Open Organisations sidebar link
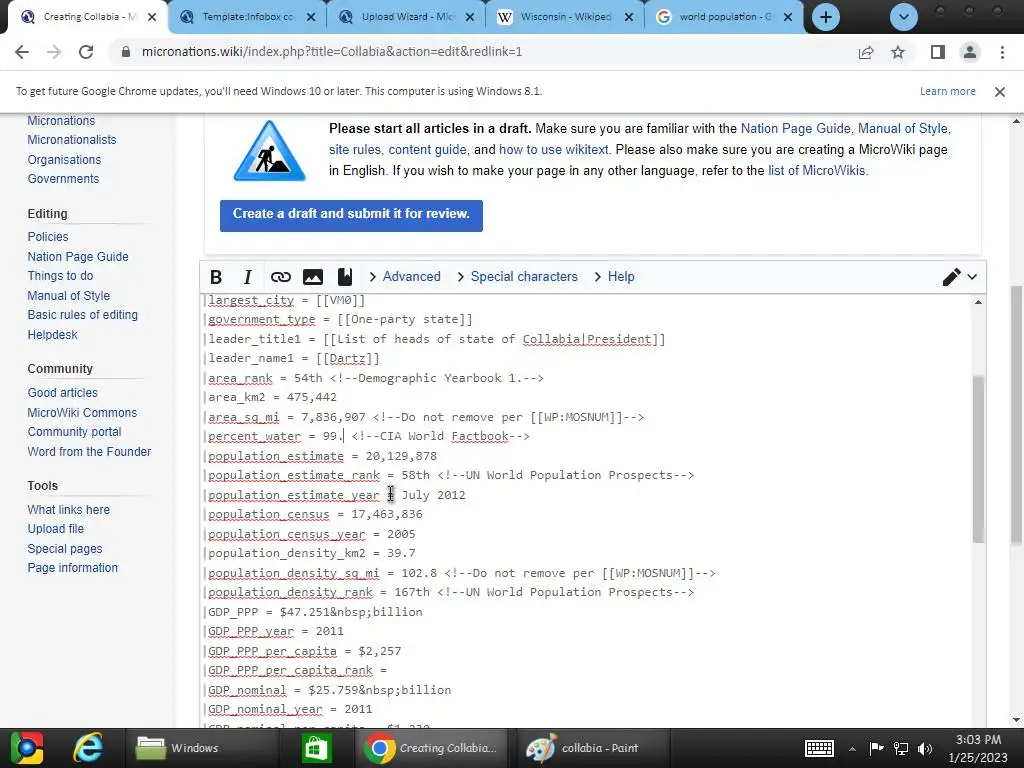Screen dimensions: 1024x768 (x=64, y=159)
